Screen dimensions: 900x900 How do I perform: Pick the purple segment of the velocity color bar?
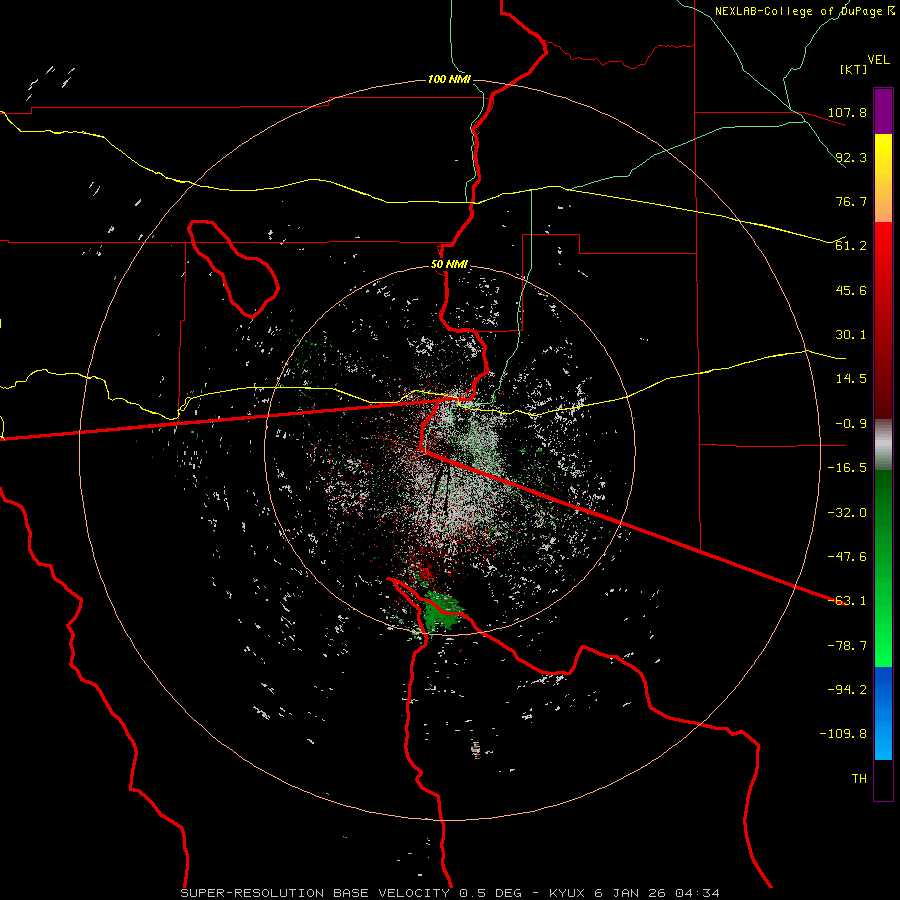pyautogui.click(x=883, y=111)
